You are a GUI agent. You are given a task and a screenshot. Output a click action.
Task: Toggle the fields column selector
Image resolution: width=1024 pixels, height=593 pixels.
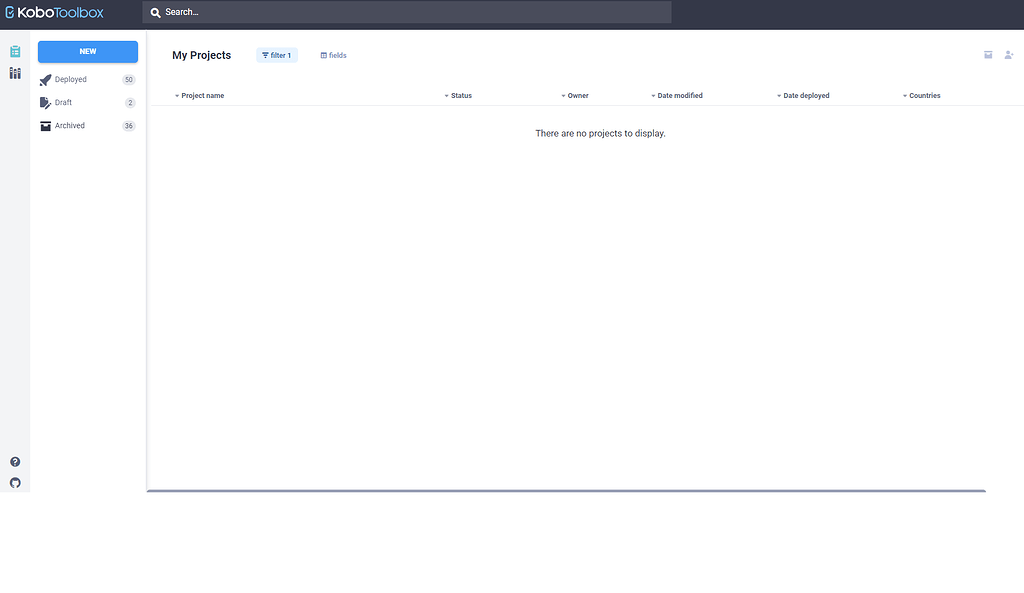coord(333,55)
